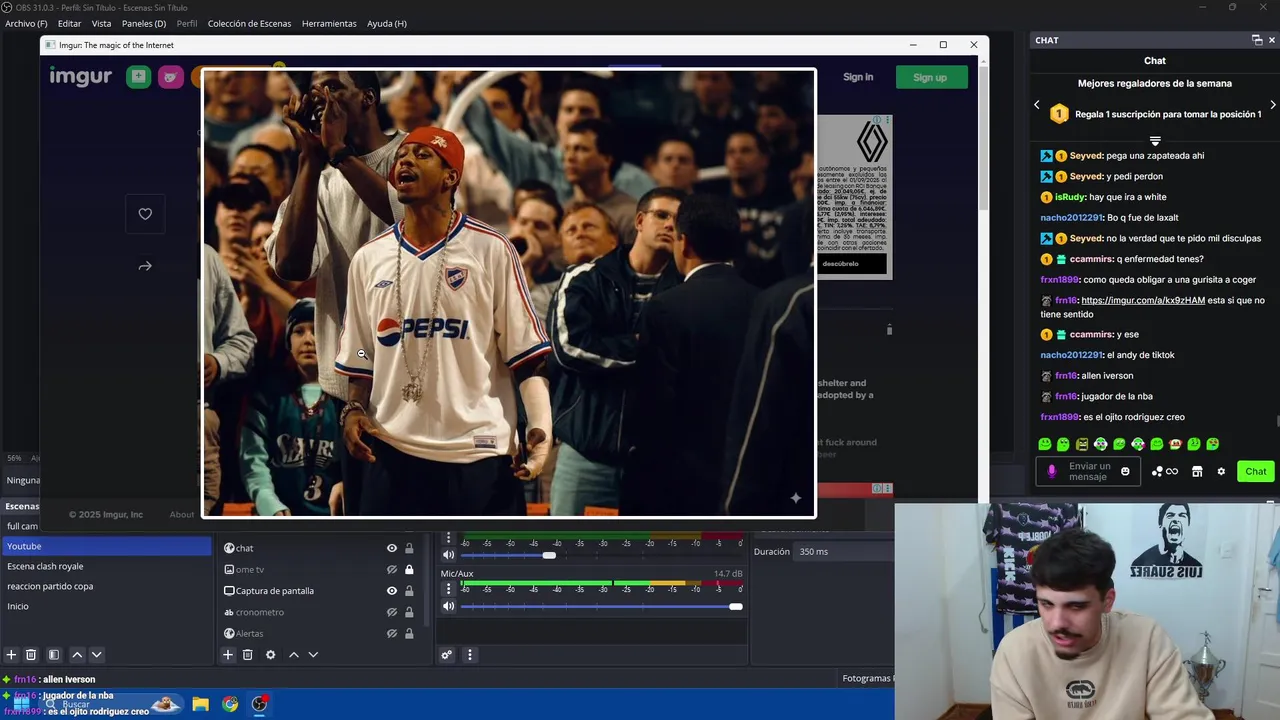The width and height of the screenshot is (1280, 720).
Task: Remove selected source with trash icon
Action: 248,655
